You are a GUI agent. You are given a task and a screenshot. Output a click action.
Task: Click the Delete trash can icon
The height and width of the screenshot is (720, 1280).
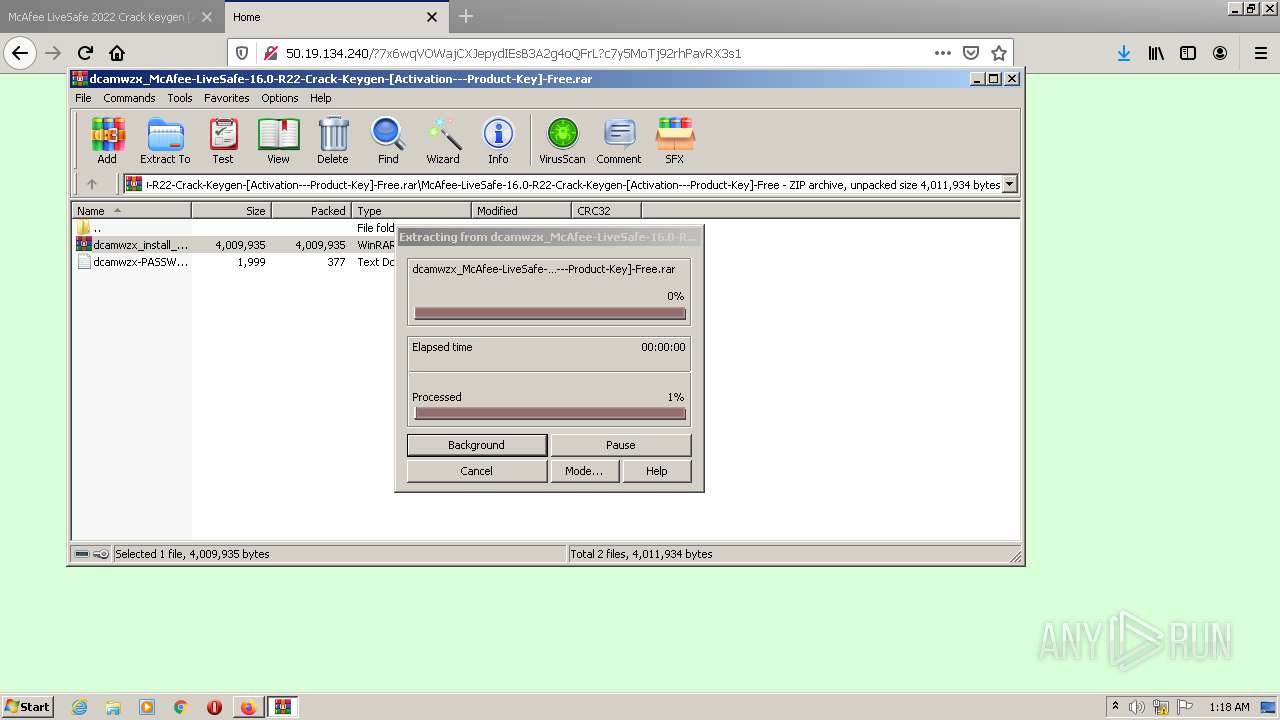333,140
